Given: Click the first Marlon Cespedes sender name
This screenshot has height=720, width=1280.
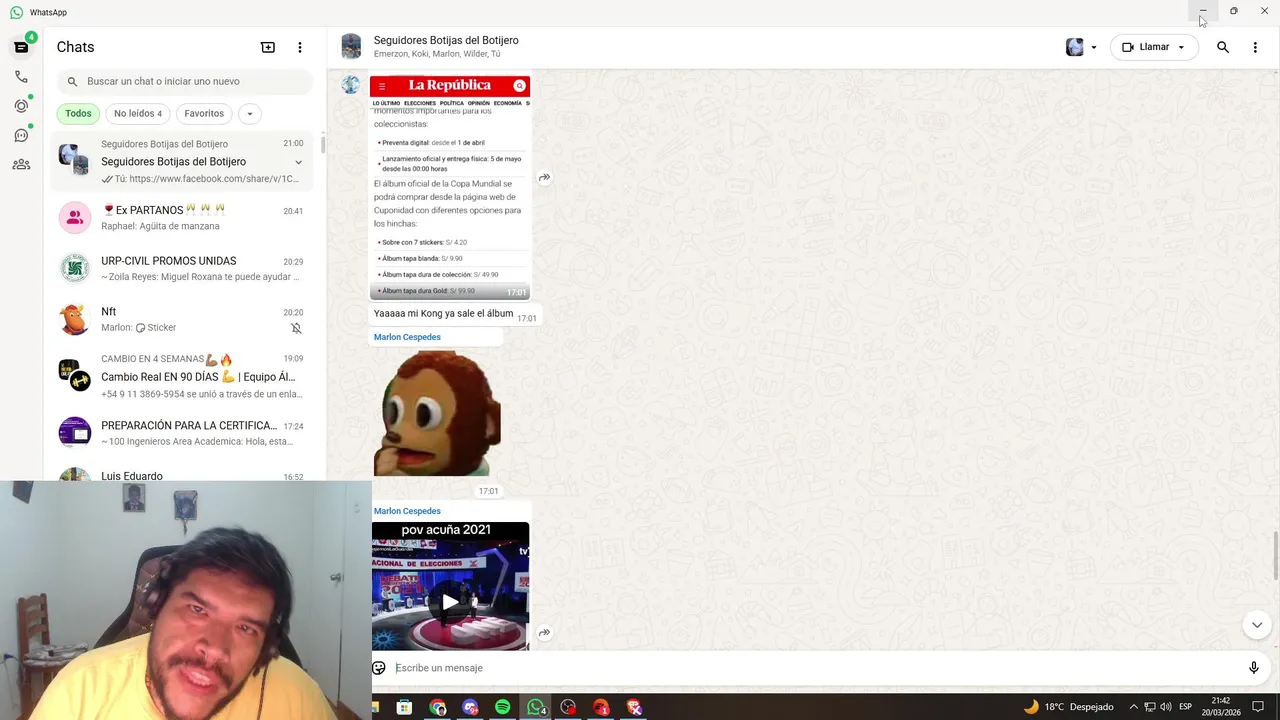Looking at the screenshot, I should click(407, 337).
